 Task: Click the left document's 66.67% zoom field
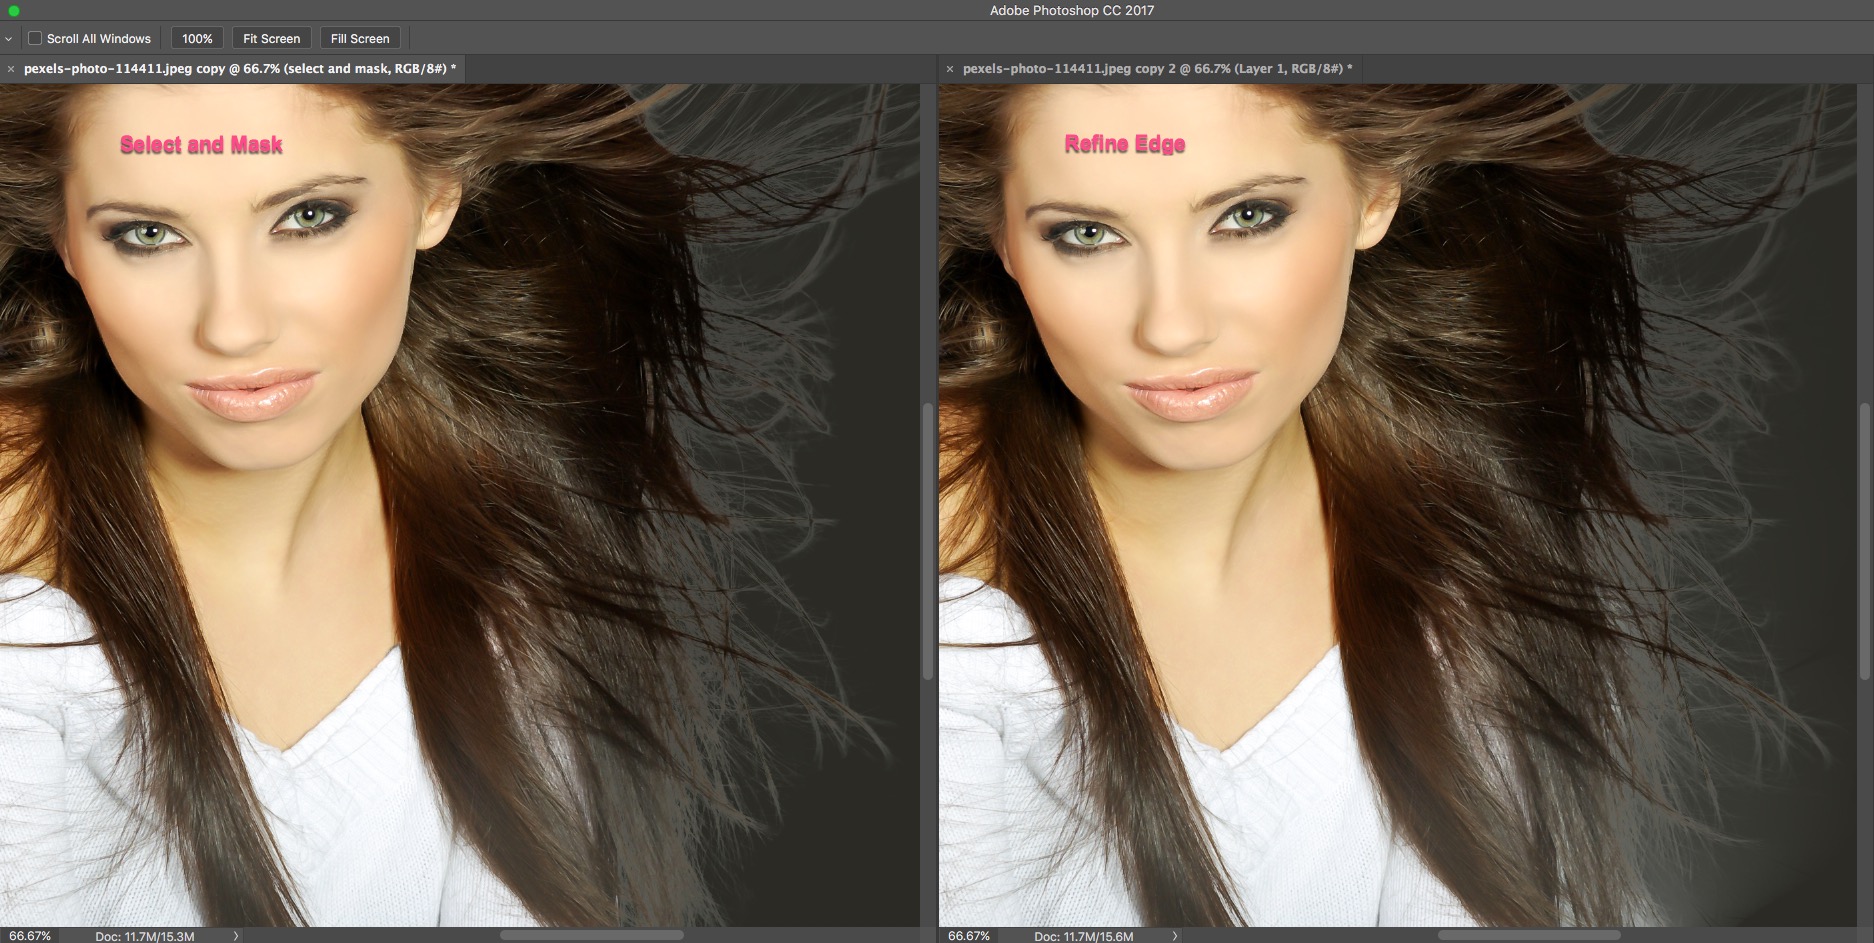pyautogui.click(x=29, y=936)
